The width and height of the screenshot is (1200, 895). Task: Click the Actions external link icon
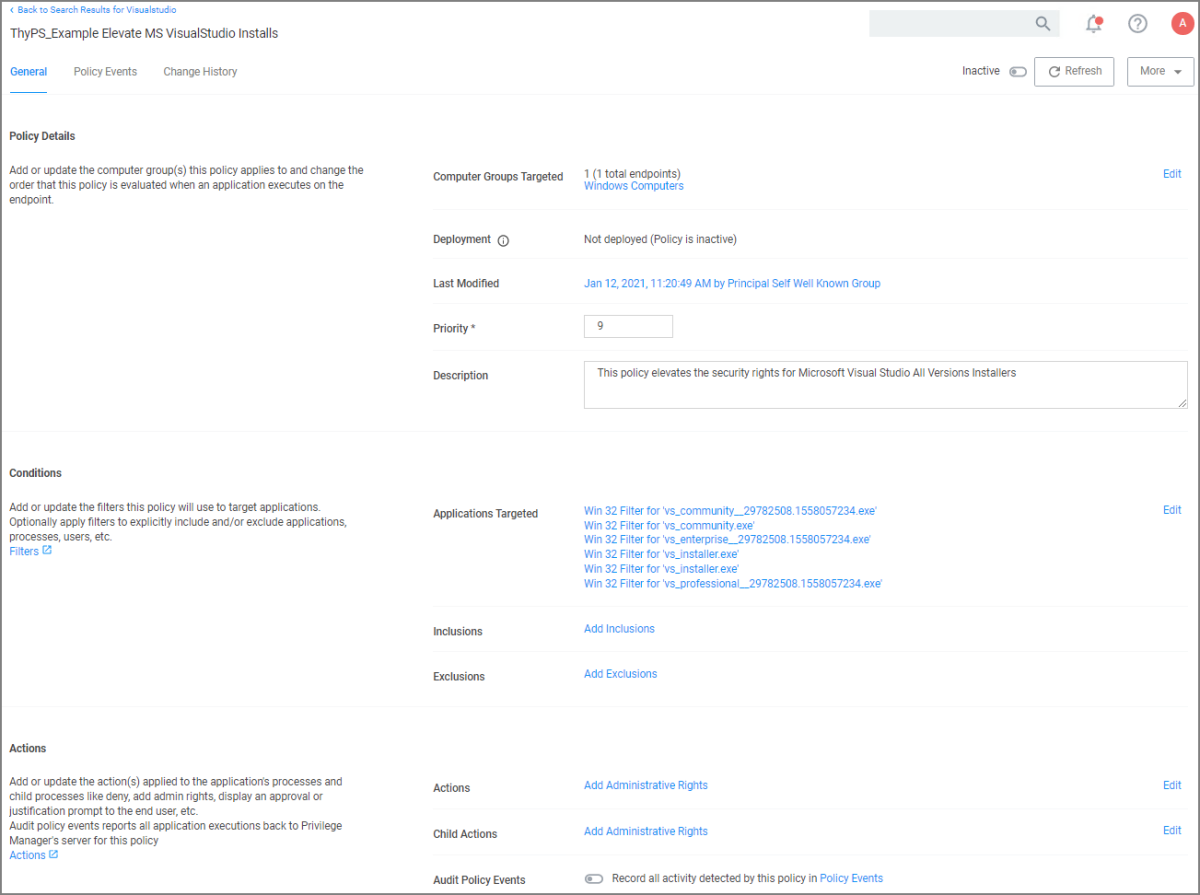coord(53,854)
